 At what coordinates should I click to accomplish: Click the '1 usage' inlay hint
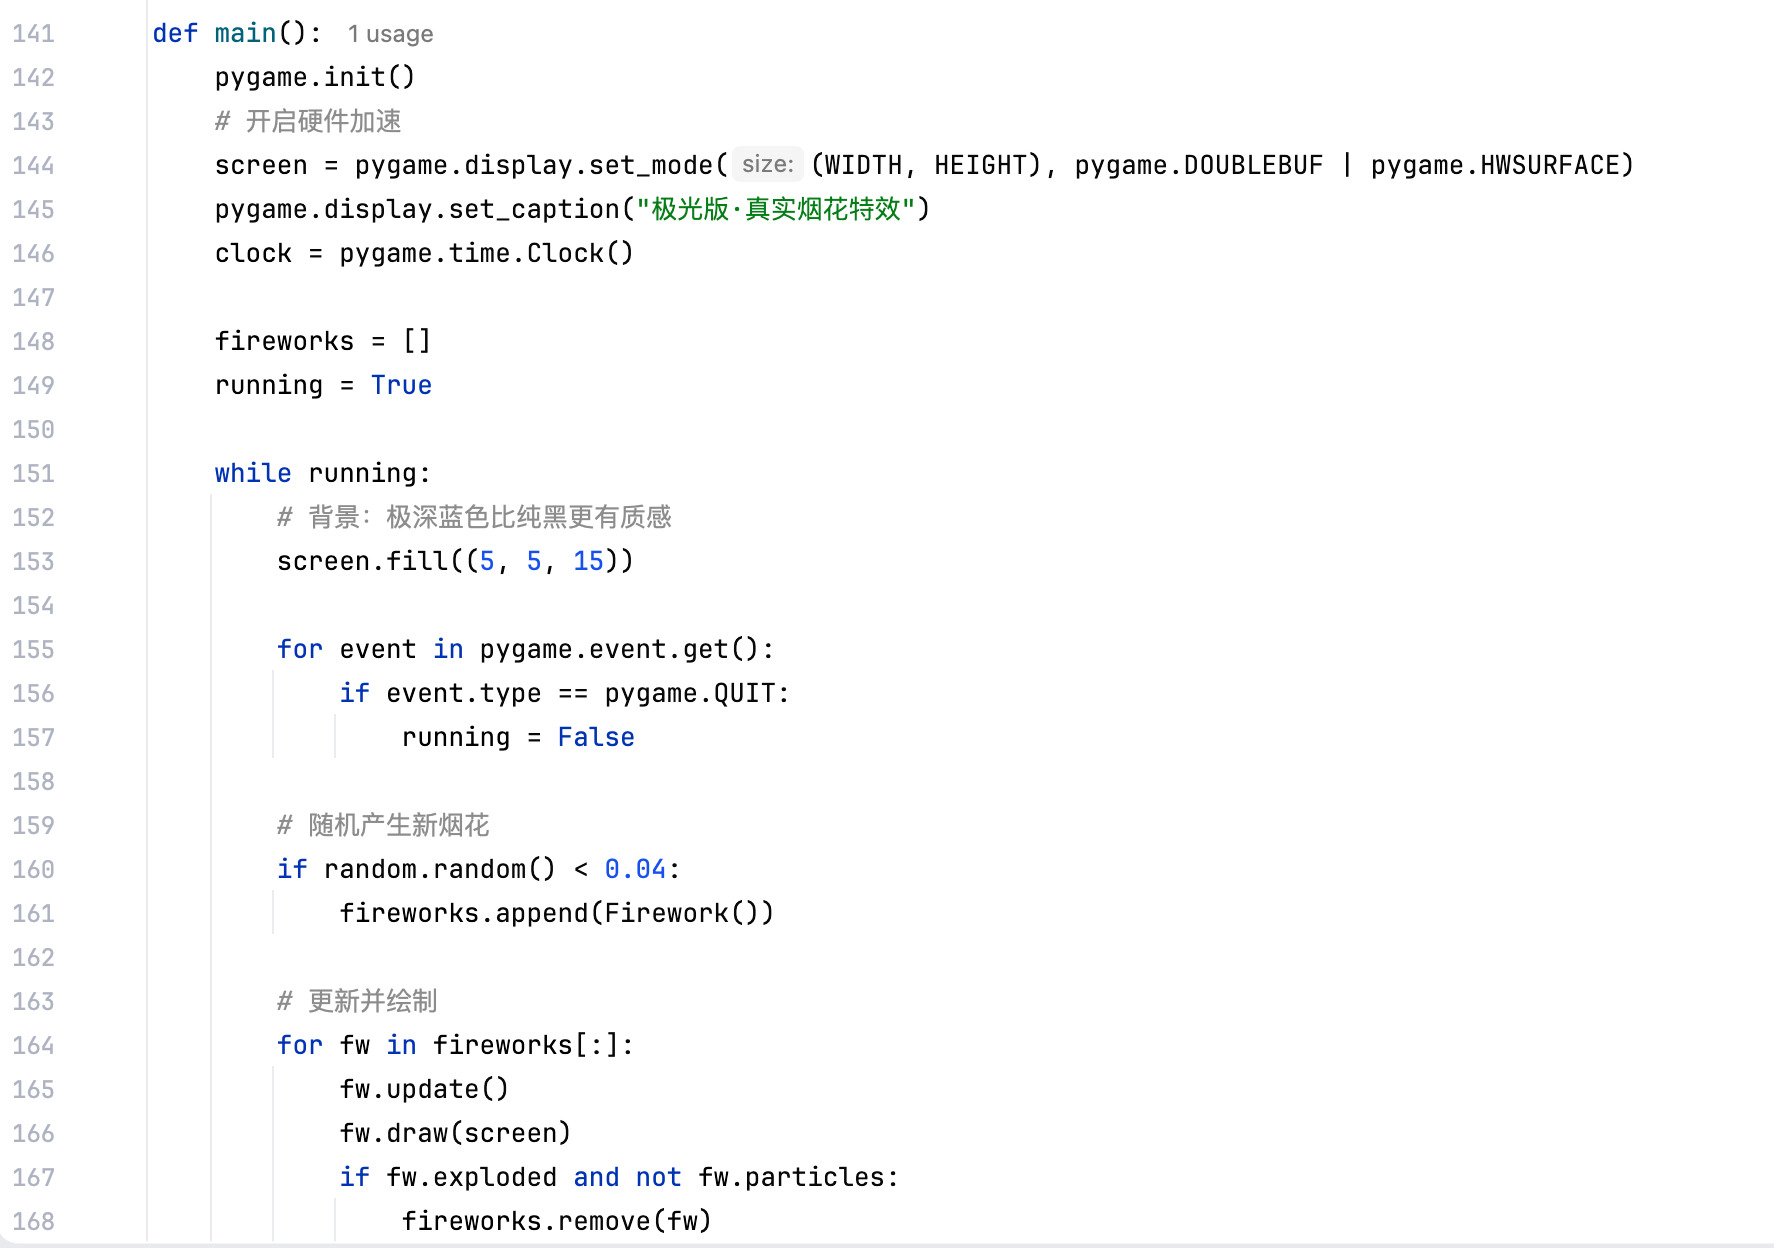click(390, 34)
